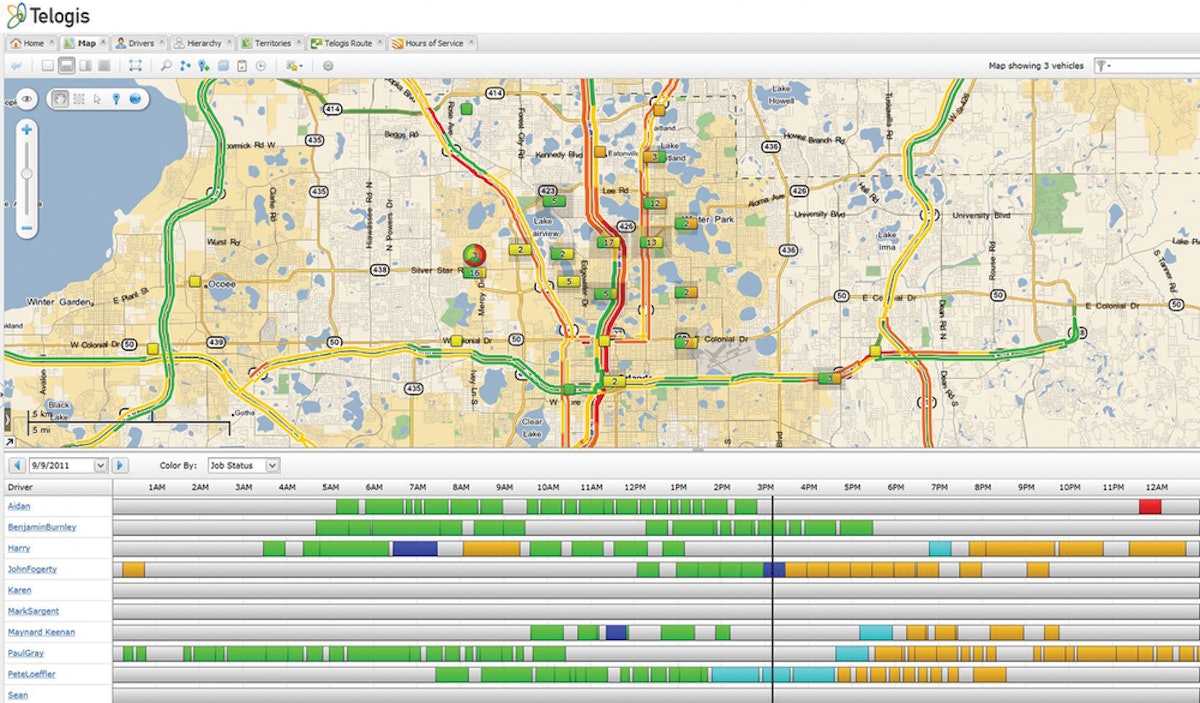The image size is (1200, 703).
Task: Click the forward date navigation arrow button
Action: (x=121, y=464)
